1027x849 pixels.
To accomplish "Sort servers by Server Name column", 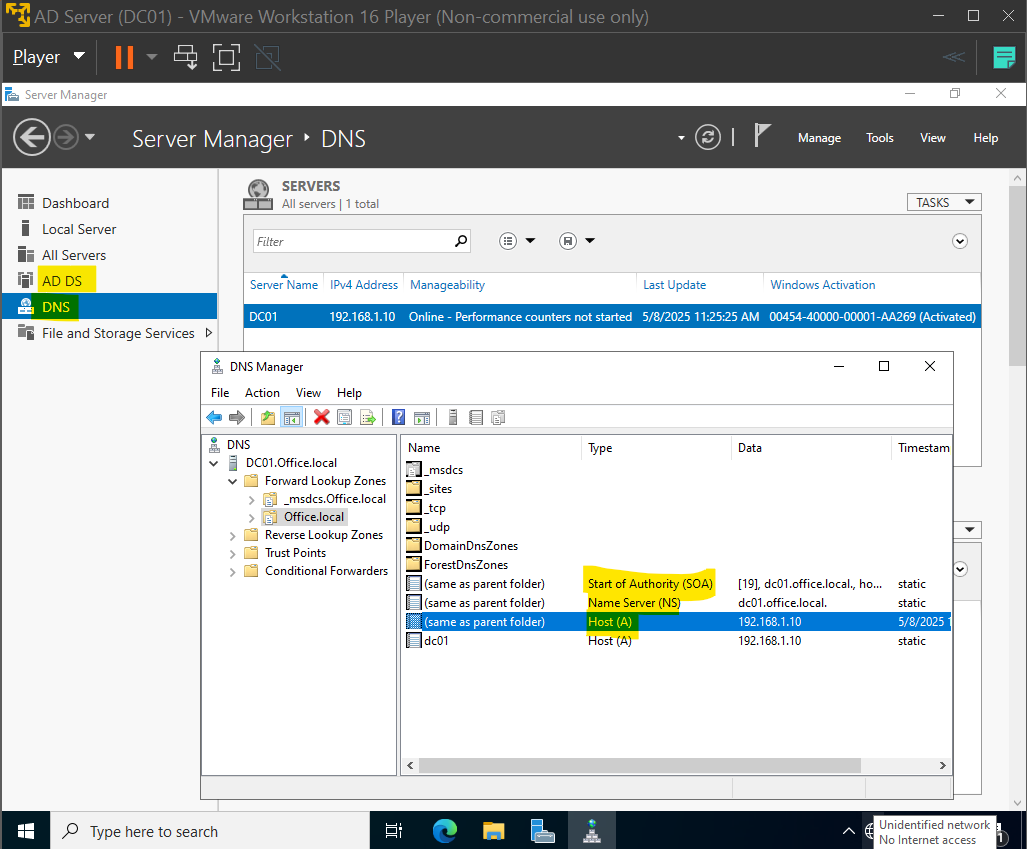I will click(284, 285).
